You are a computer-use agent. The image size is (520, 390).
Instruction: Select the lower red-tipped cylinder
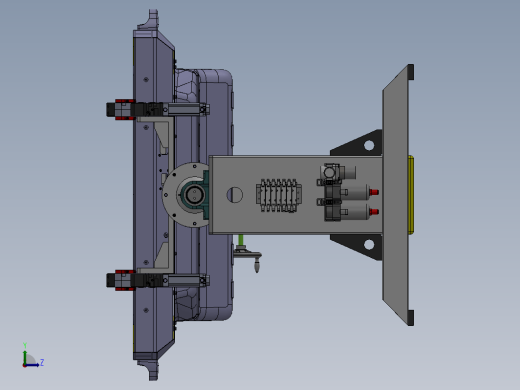click(359, 211)
